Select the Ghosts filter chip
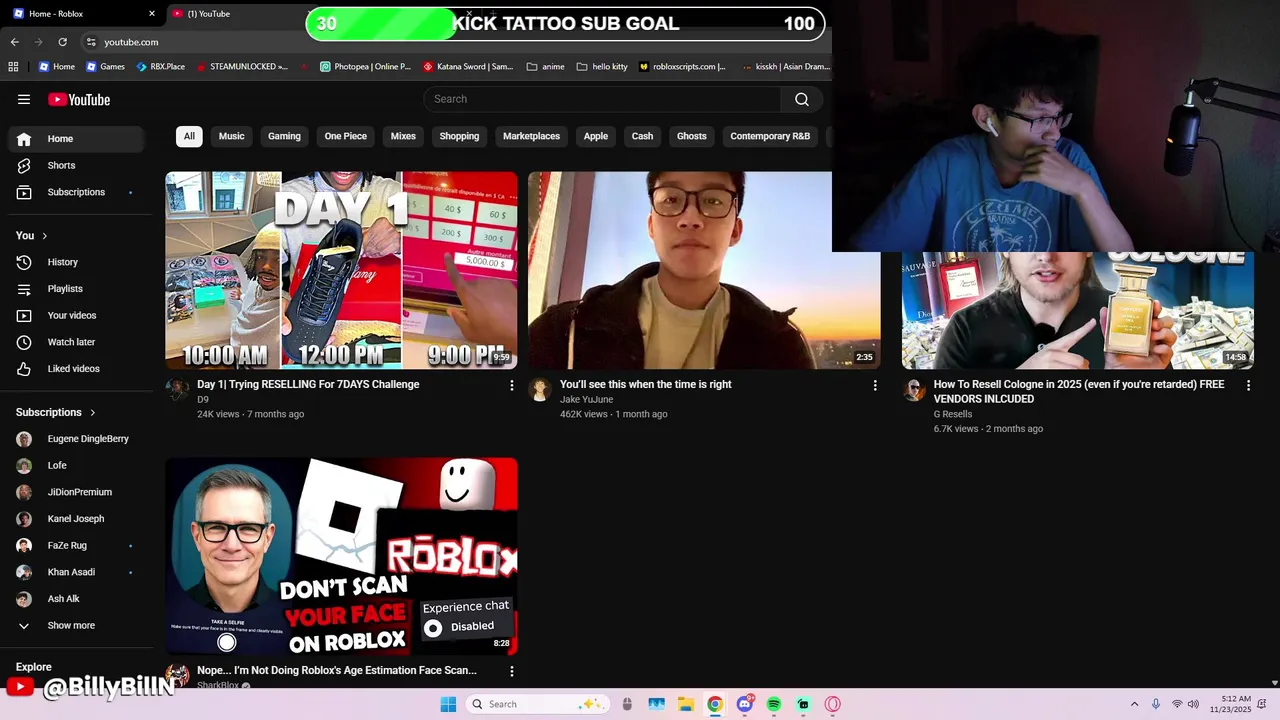Image resolution: width=1280 pixels, height=720 pixels. pos(692,136)
